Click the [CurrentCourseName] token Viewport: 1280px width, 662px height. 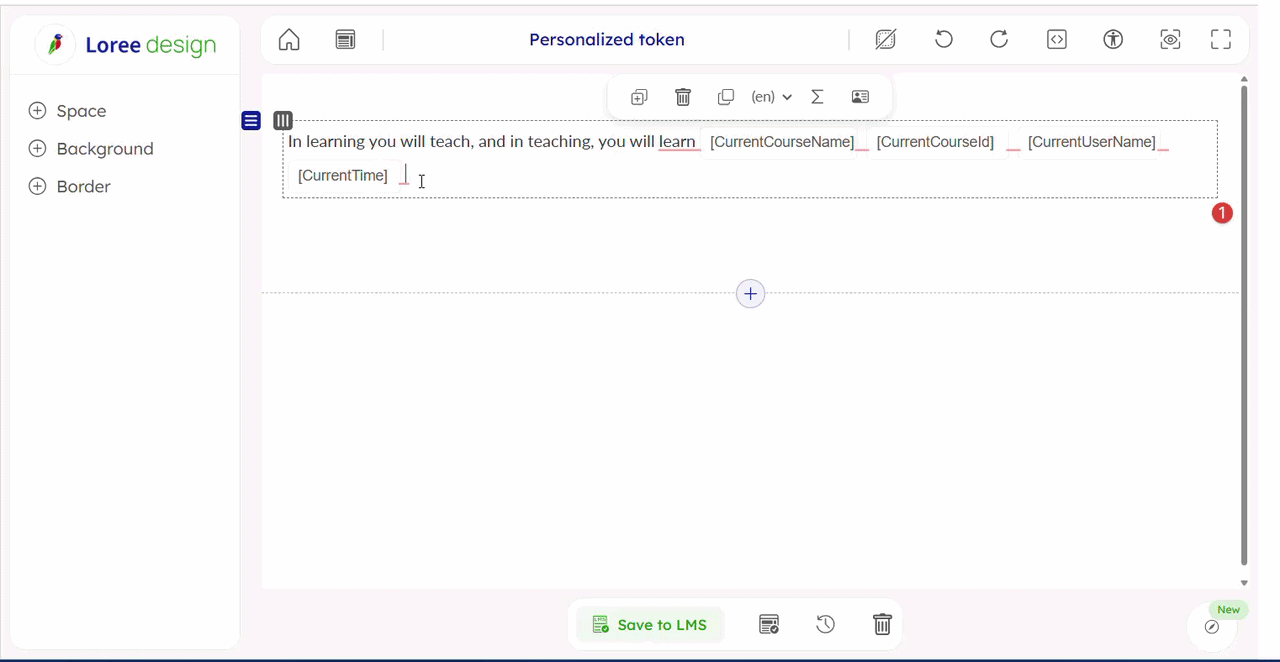tap(782, 142)
